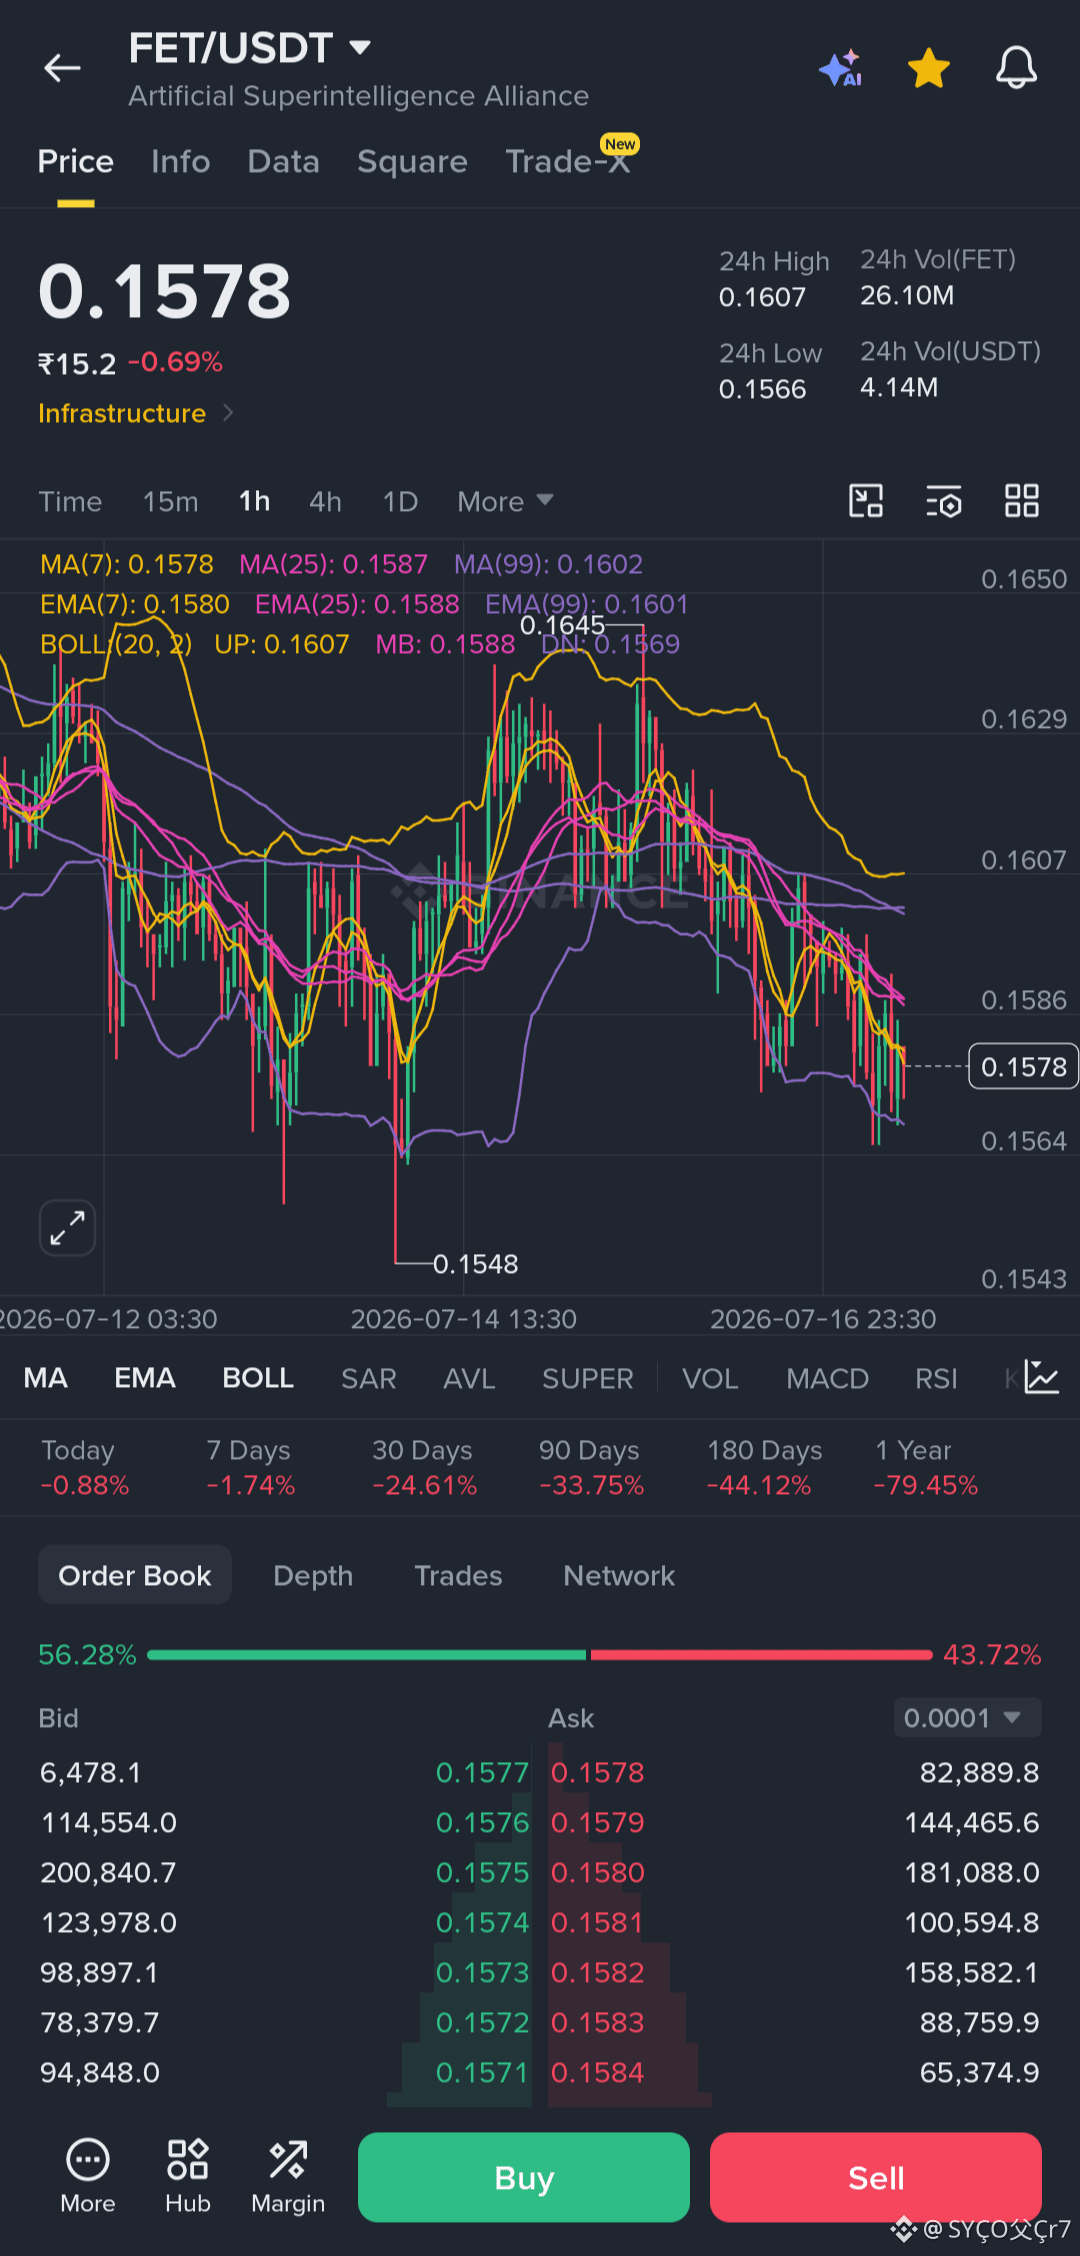Tap the Today -0.88% performance cell

coord(85,1467)
